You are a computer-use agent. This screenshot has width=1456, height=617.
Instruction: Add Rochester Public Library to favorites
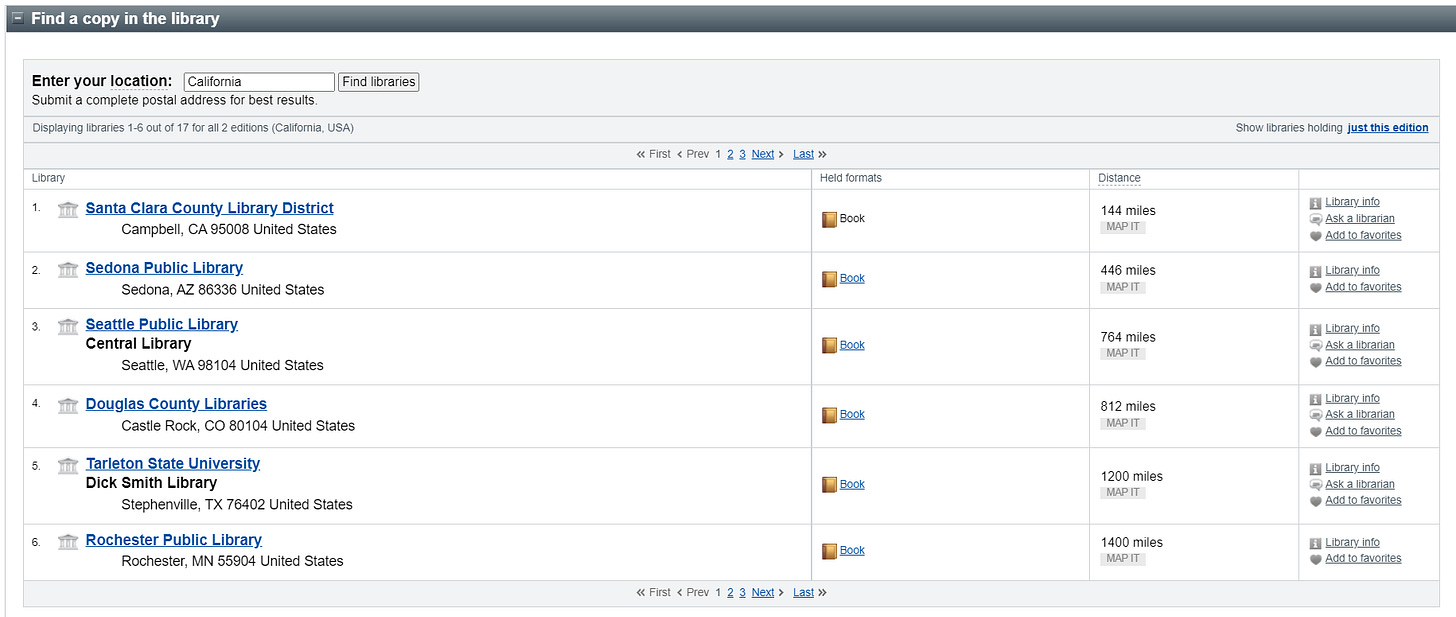pos(1363,558)
